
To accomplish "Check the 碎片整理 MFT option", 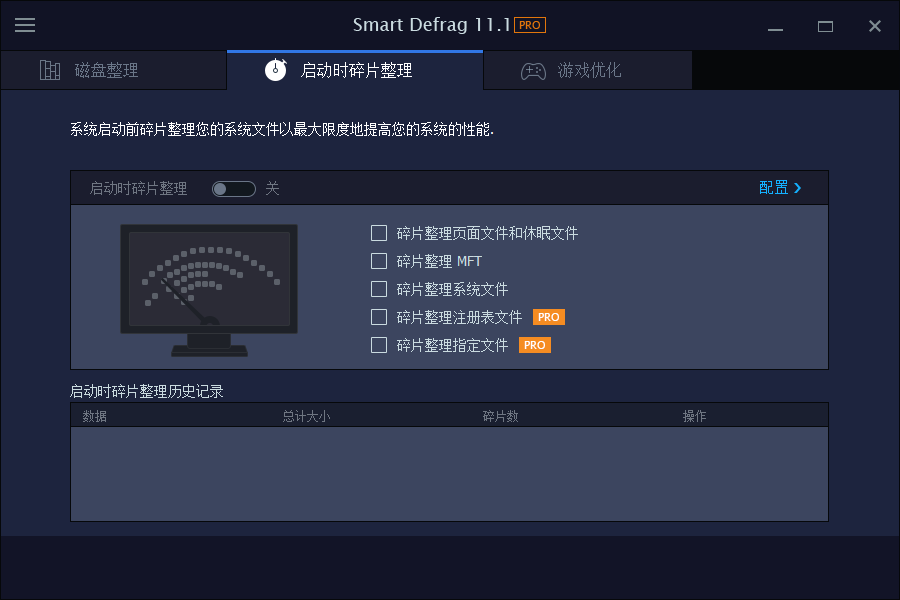I will coord(379,261).
